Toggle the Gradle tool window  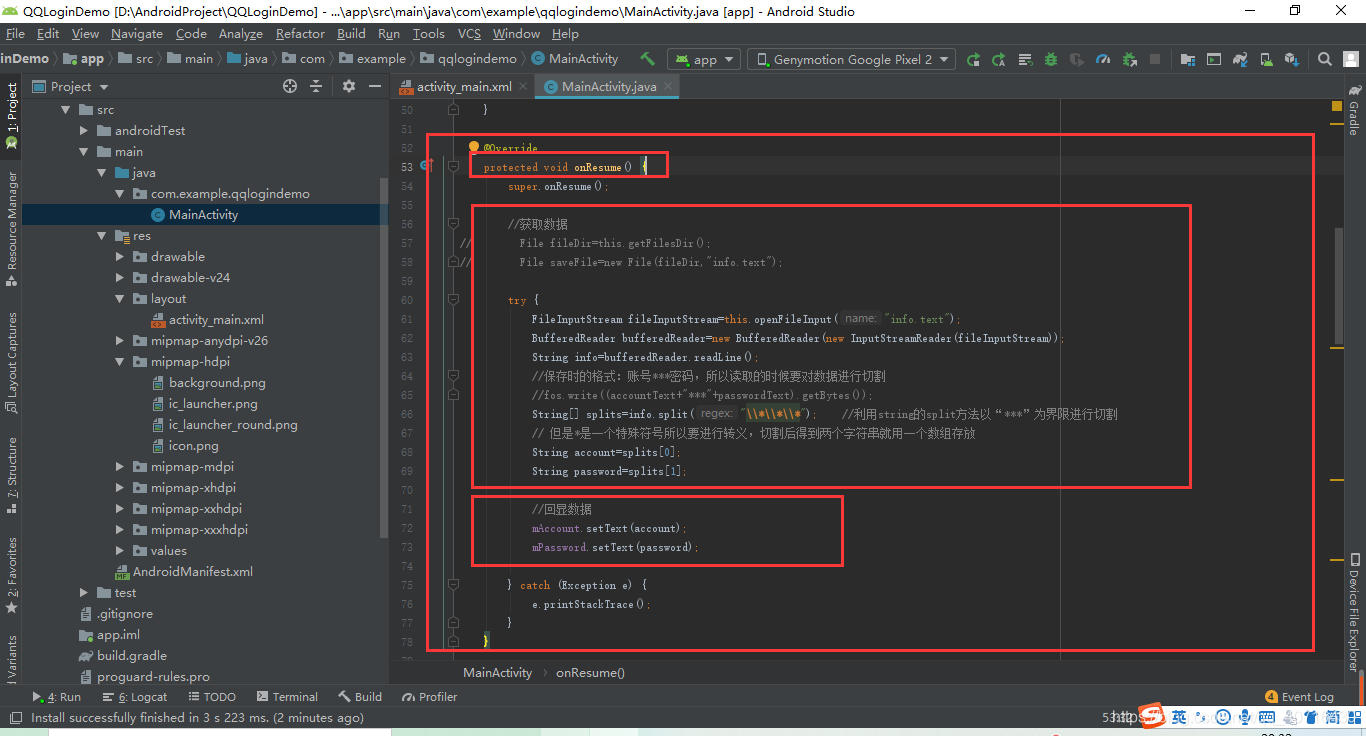coord(1354,110)
